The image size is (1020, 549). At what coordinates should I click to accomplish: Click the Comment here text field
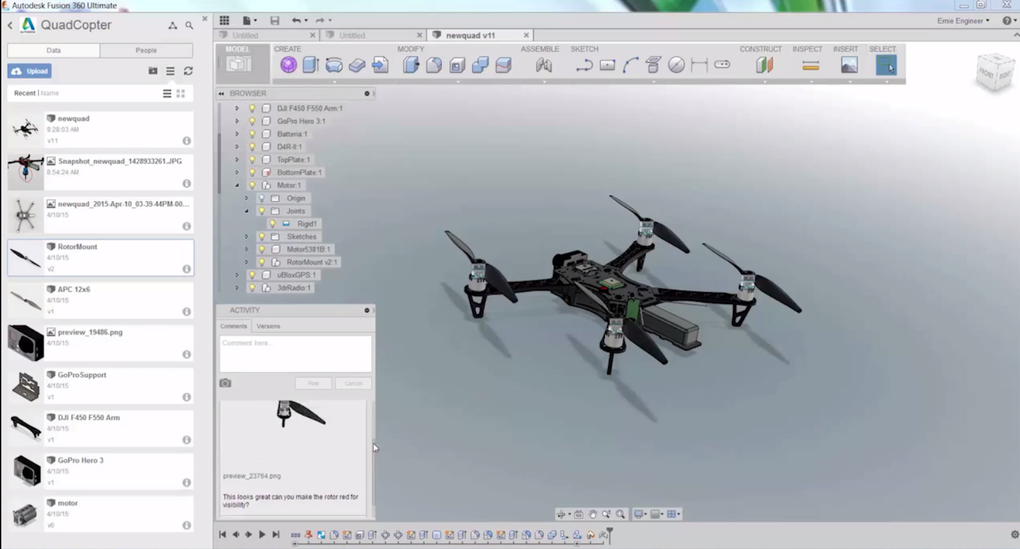point(295,354)
